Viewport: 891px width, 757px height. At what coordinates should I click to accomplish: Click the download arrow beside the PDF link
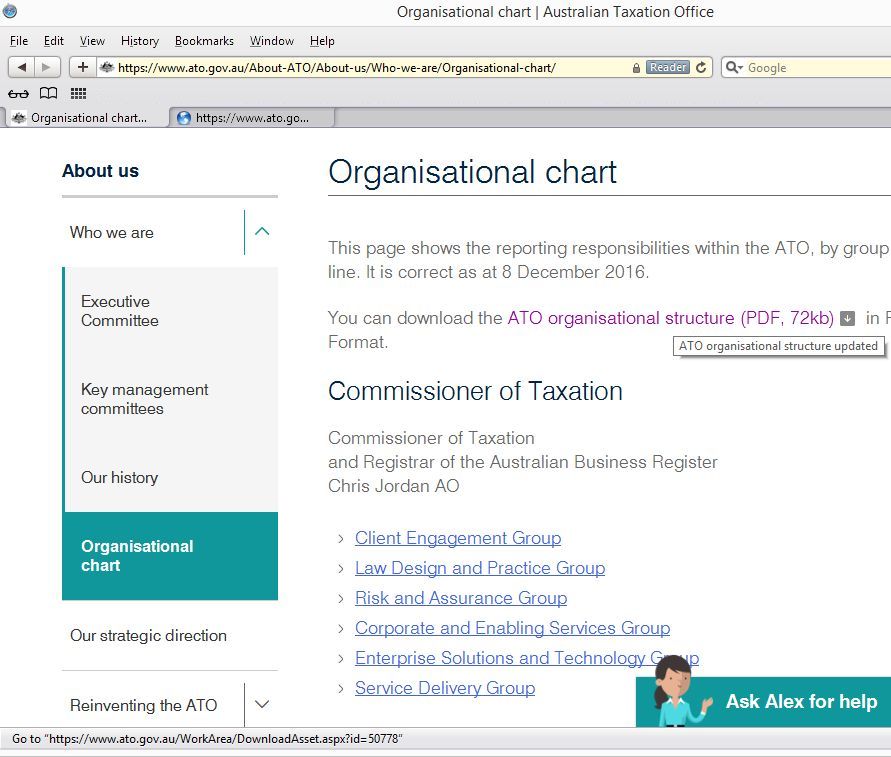click(846, 318)
